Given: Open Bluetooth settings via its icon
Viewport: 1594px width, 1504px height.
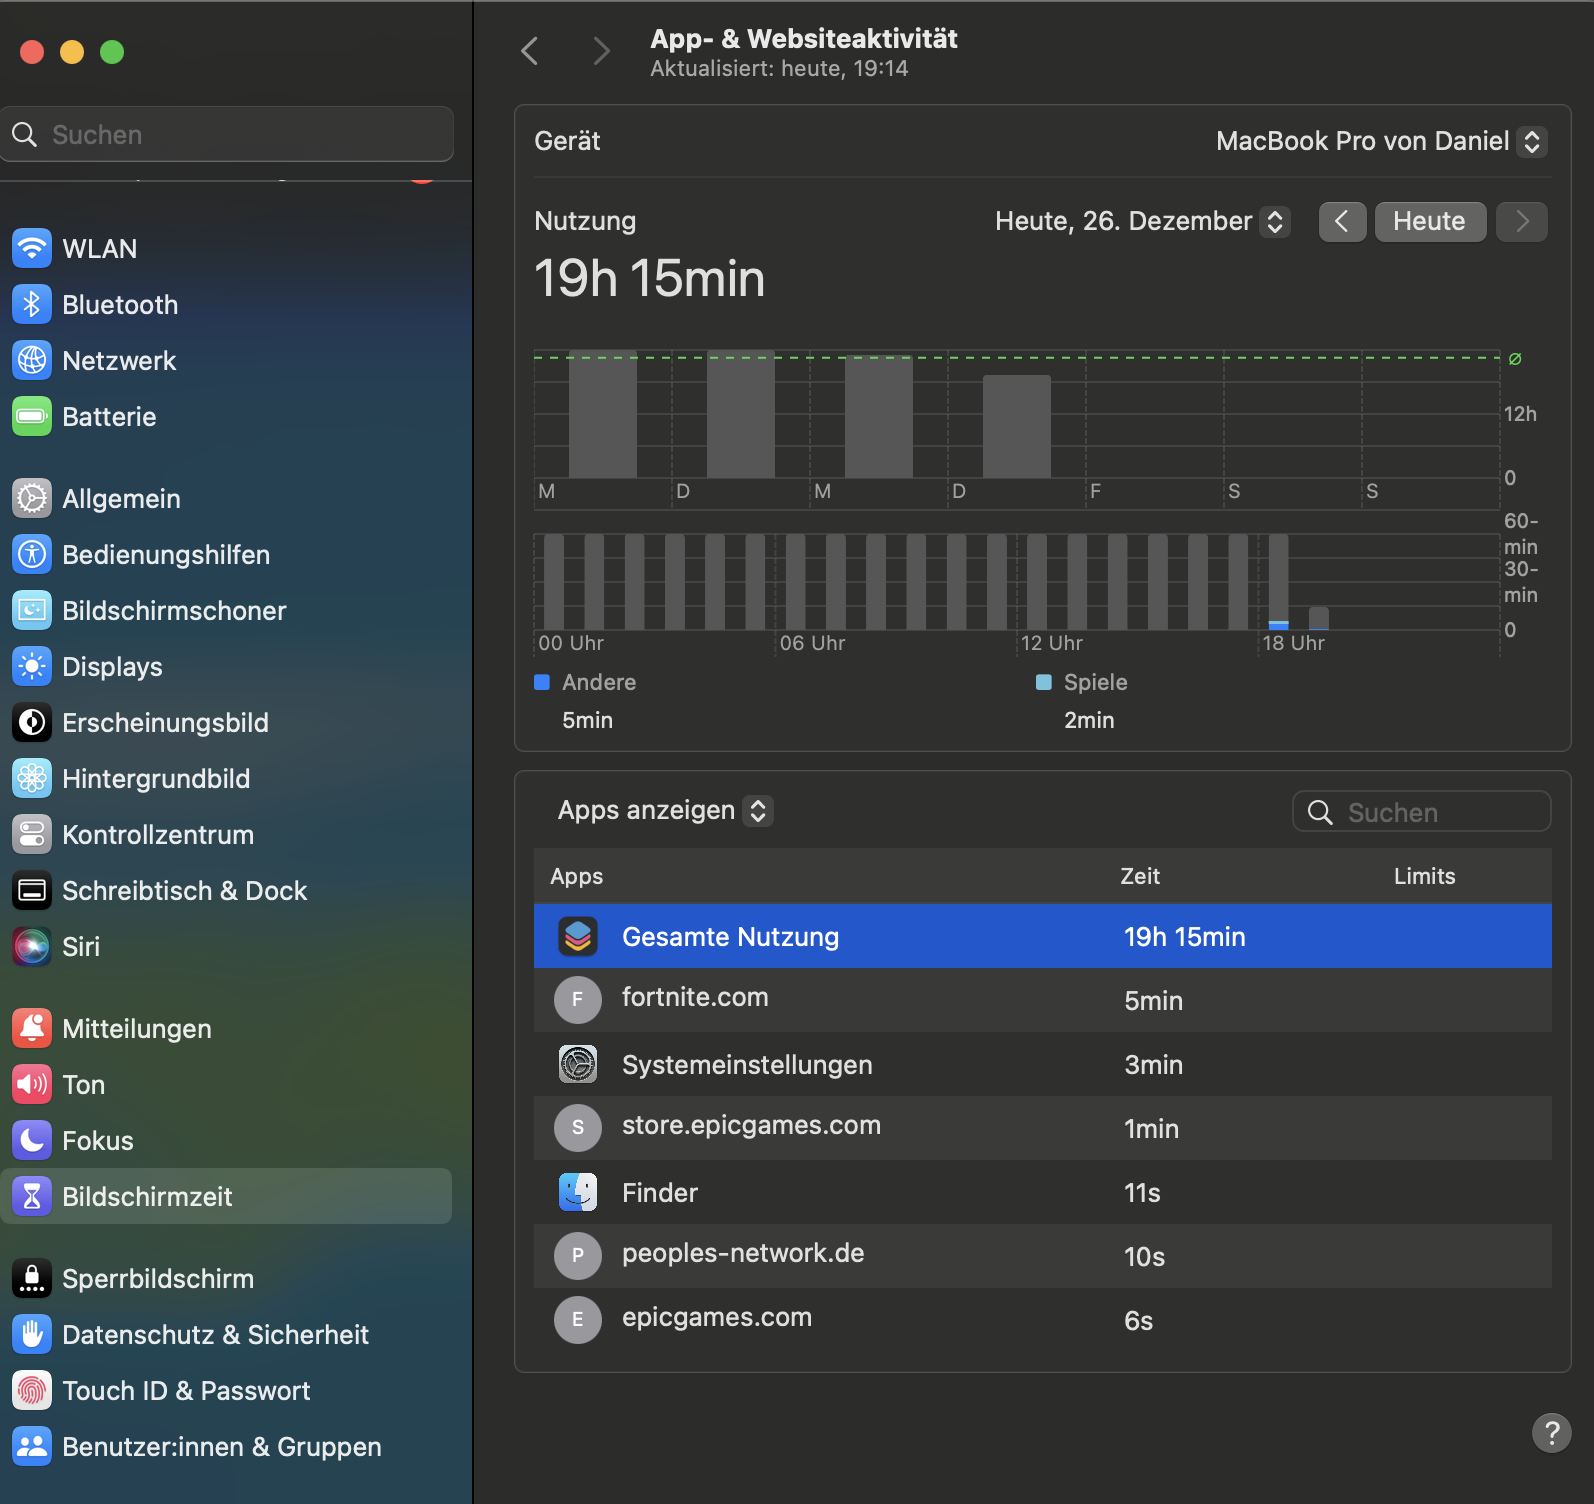Looking at the screenshot, I should point(32,304).
